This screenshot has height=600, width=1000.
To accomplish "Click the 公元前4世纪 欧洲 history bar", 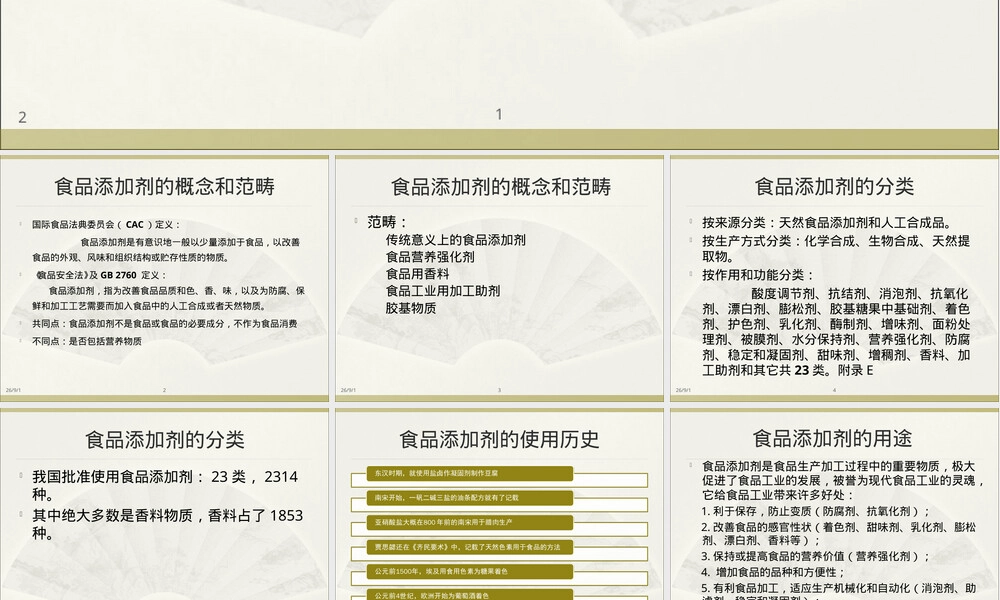I will click(470, 595).
